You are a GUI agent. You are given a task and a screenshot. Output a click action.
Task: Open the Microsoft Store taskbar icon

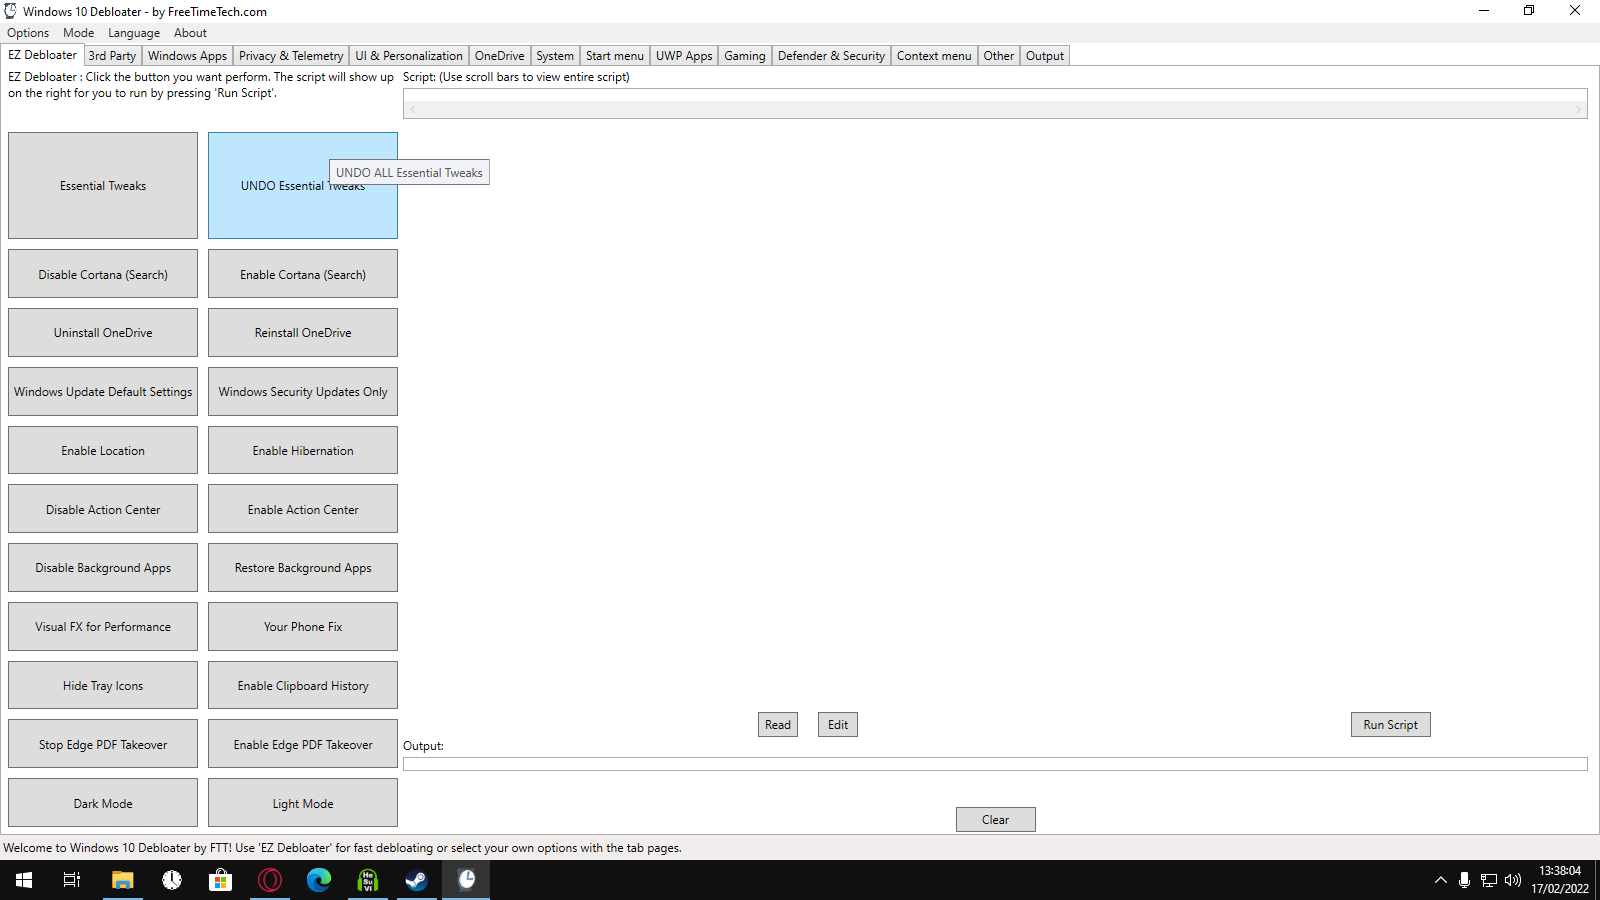(220, 880)
